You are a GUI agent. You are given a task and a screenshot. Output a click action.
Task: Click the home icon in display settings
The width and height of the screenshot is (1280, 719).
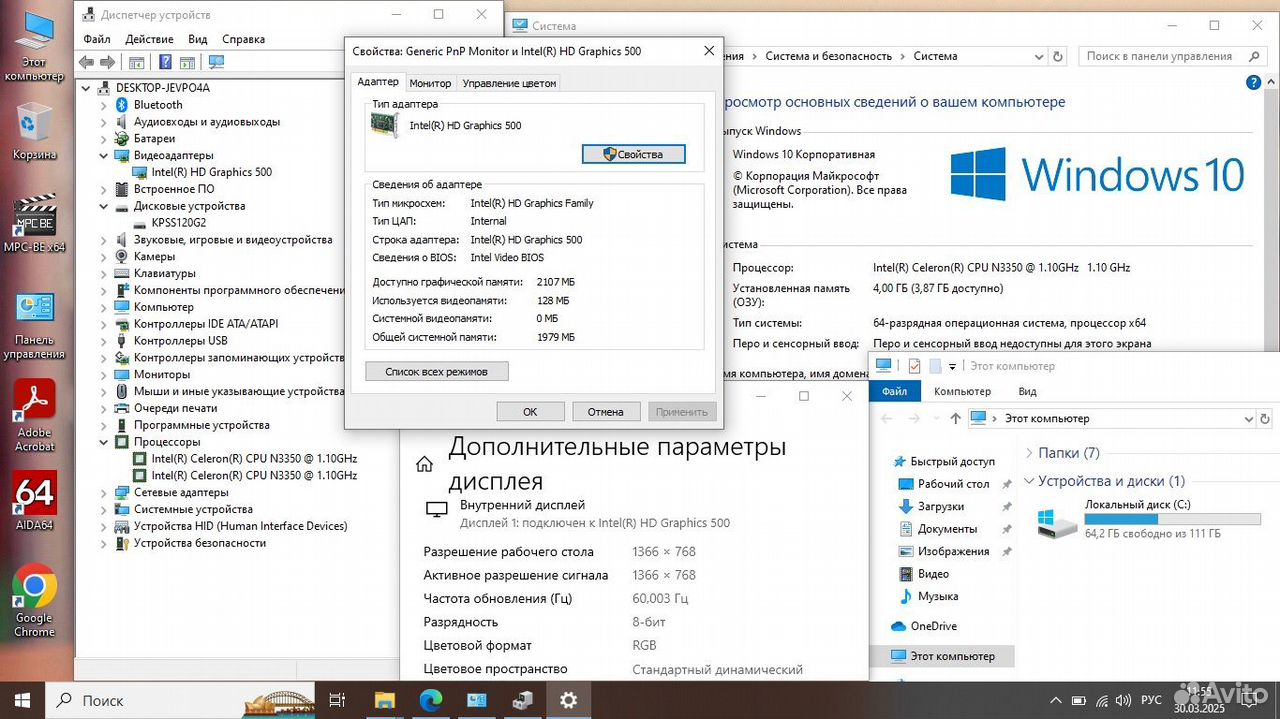tap(424, 464)
